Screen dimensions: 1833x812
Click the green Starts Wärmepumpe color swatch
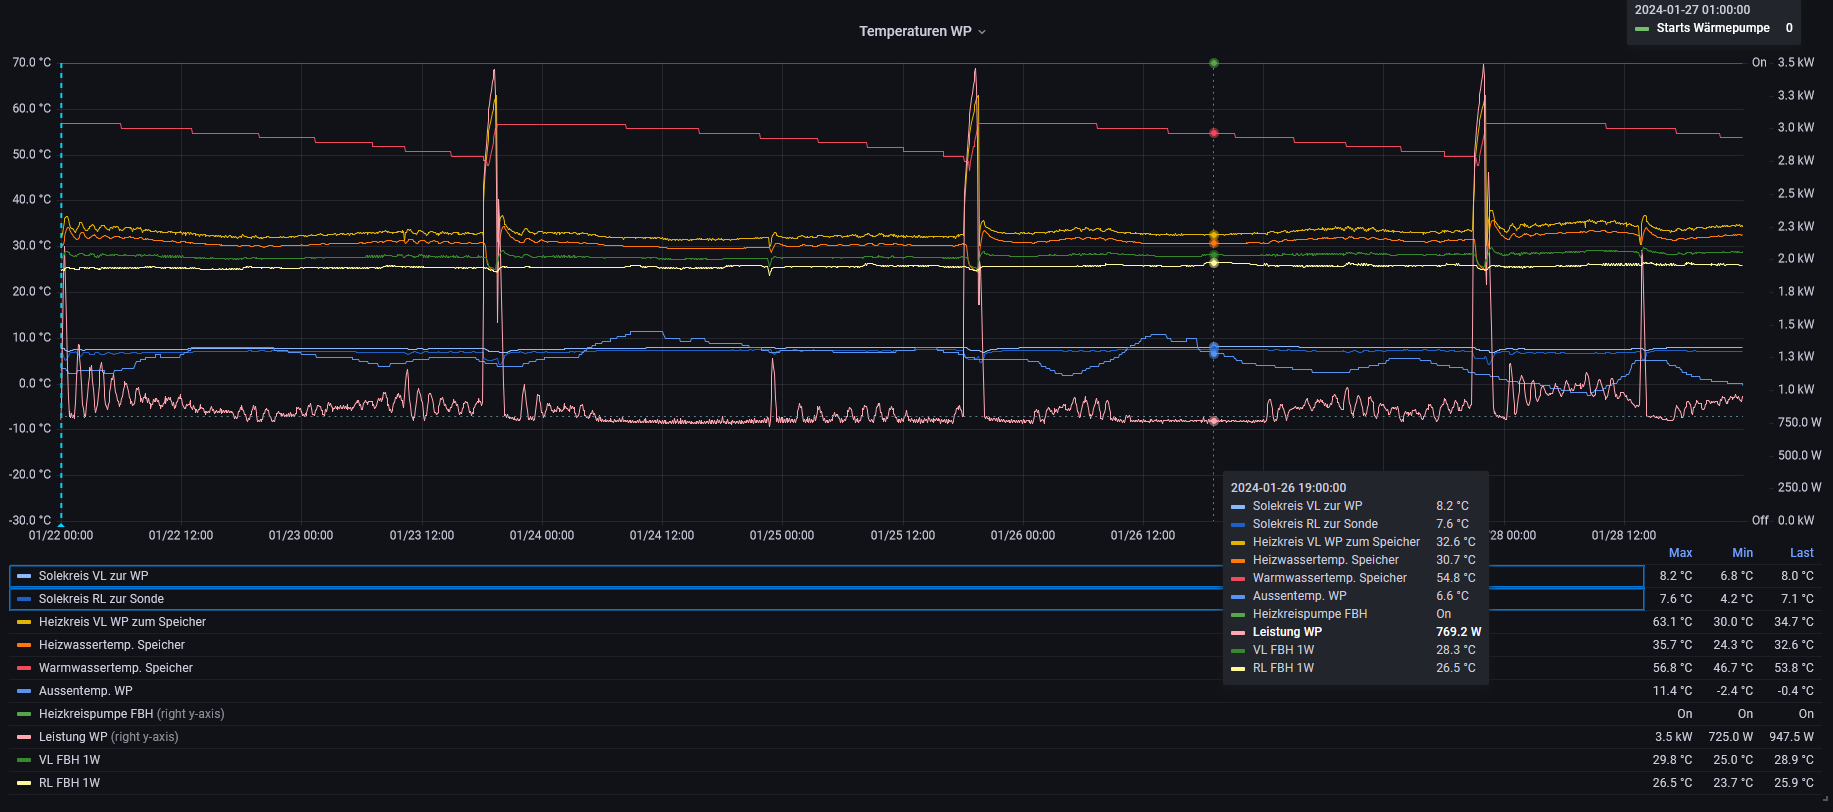[1642, 28]
